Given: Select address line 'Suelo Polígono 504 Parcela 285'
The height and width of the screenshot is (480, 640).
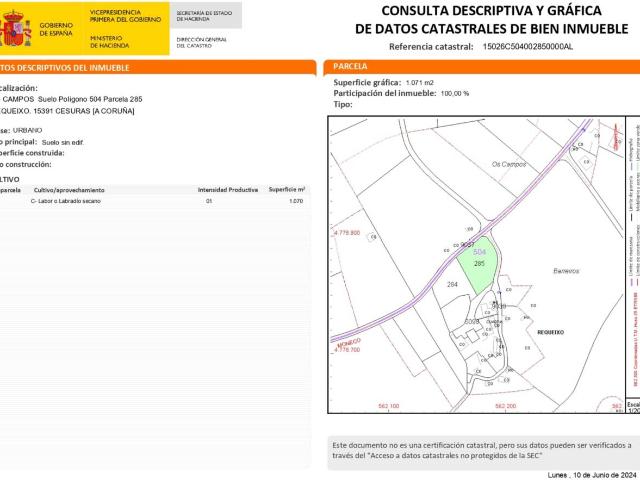Looking at the screenshot, I should pos(90,99).
